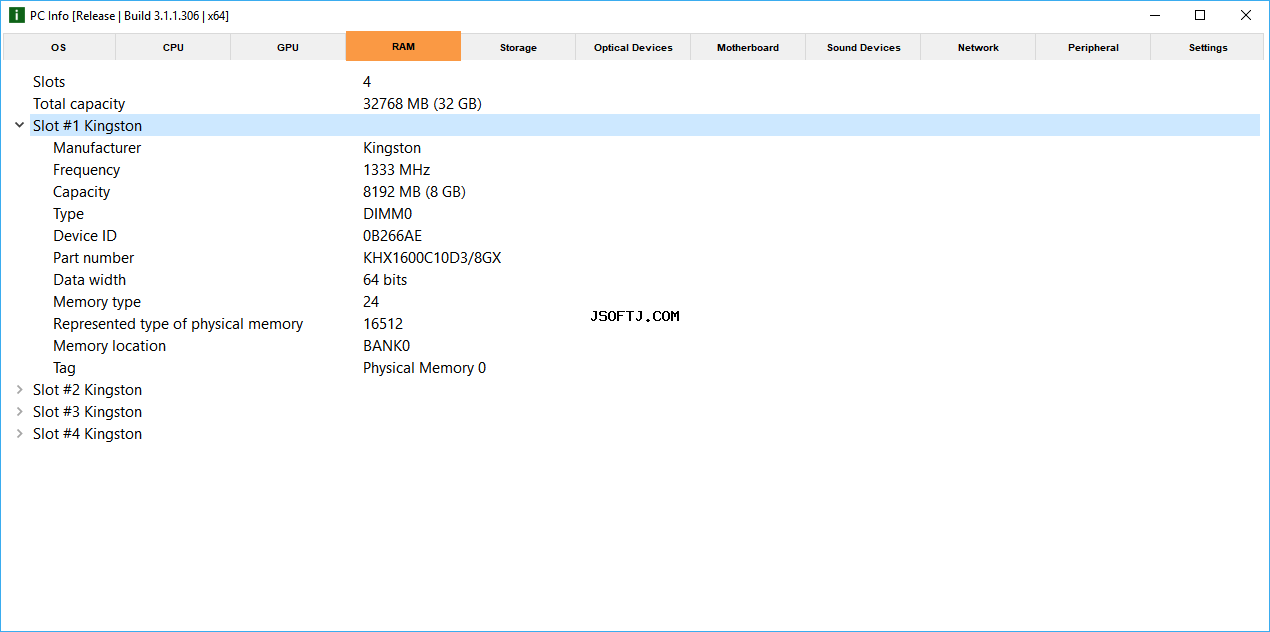Image resolution: width=1270 pixels, height=632 pixels.
Task: Click the PC Info app icon in title bar
Action: point(16,15)
